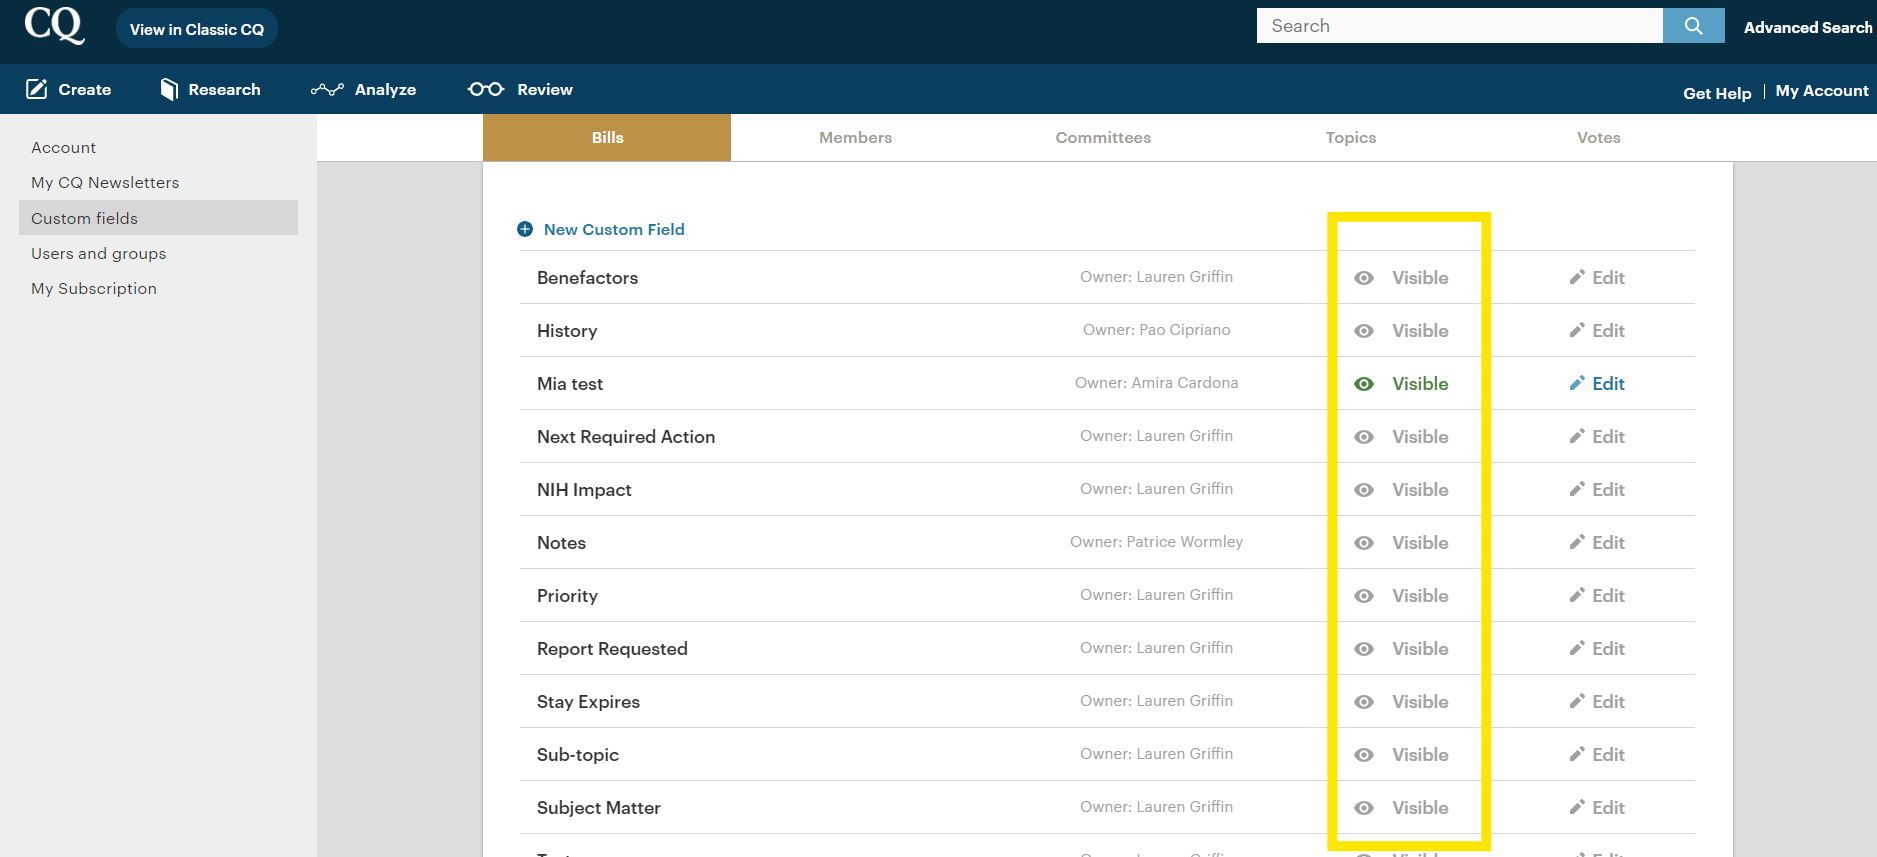Toggle visibility eye for Next Required Action
Screen dimensions: 1877x857
(1364, 437)
